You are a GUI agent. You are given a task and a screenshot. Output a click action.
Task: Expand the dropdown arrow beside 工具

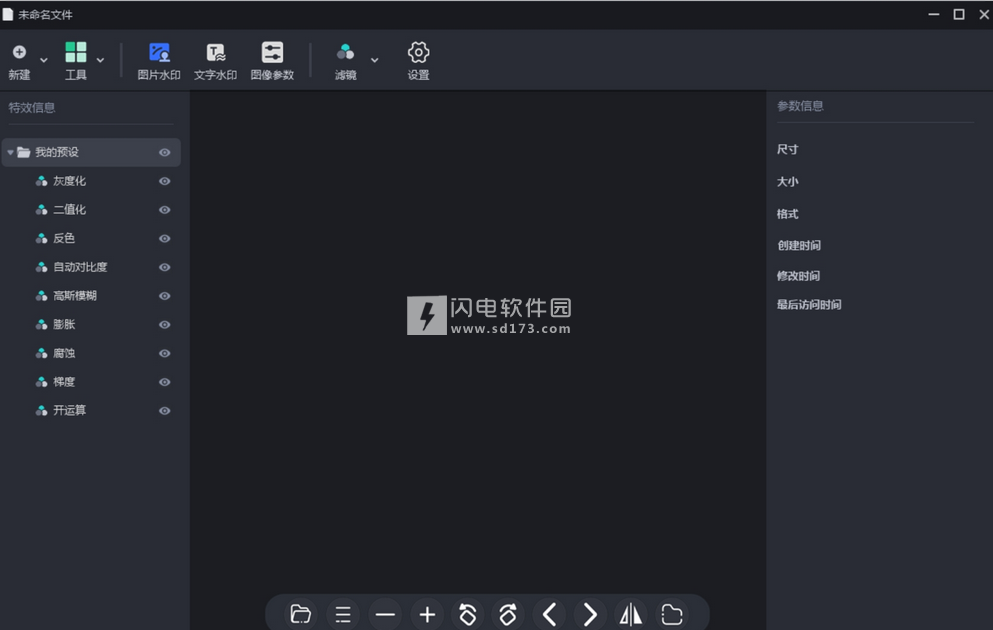click(x=100, y=60)
